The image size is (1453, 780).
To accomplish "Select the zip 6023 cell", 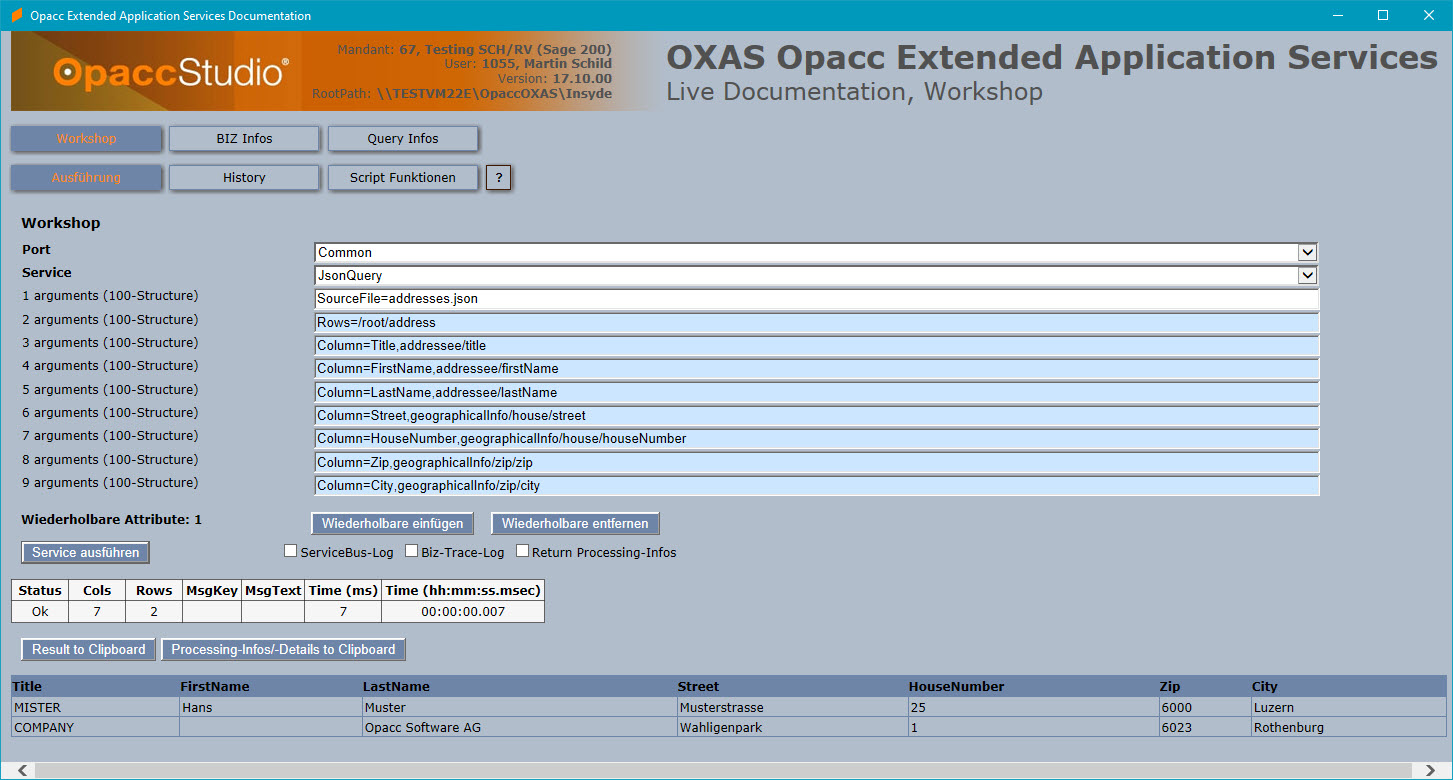I will click(x=1204, y=727).
